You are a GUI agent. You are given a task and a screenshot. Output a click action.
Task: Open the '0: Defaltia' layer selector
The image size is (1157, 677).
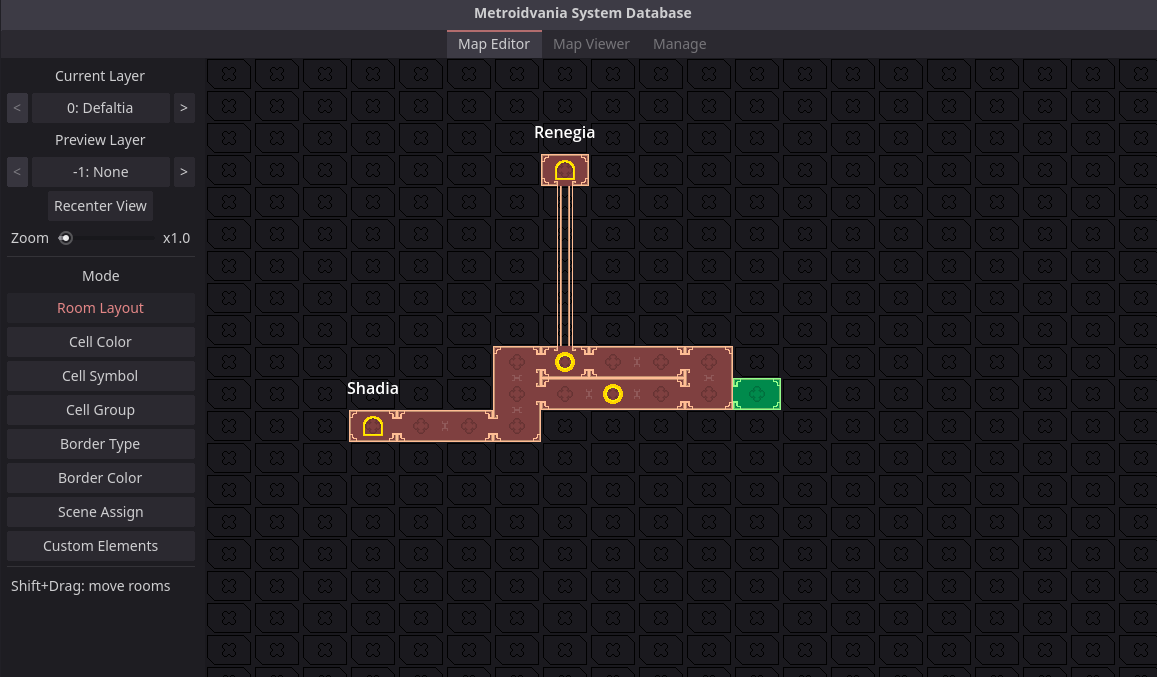[x=100, y=108]
